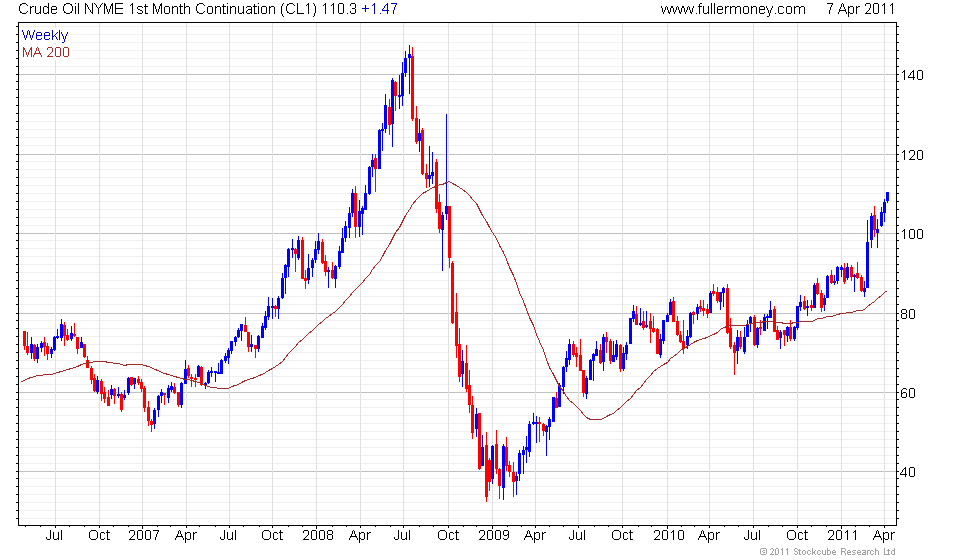Select the MA 200 legend label

point(46,52)
